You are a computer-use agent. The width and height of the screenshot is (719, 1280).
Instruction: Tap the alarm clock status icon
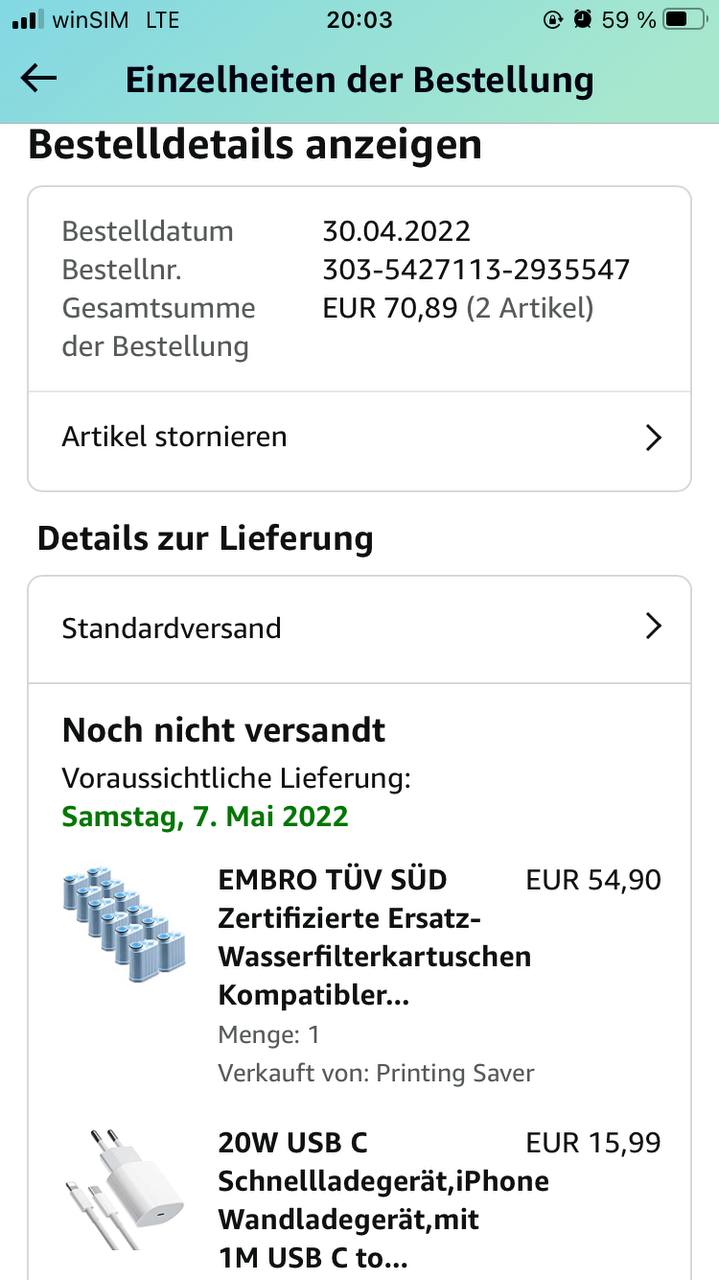[584, 19]
